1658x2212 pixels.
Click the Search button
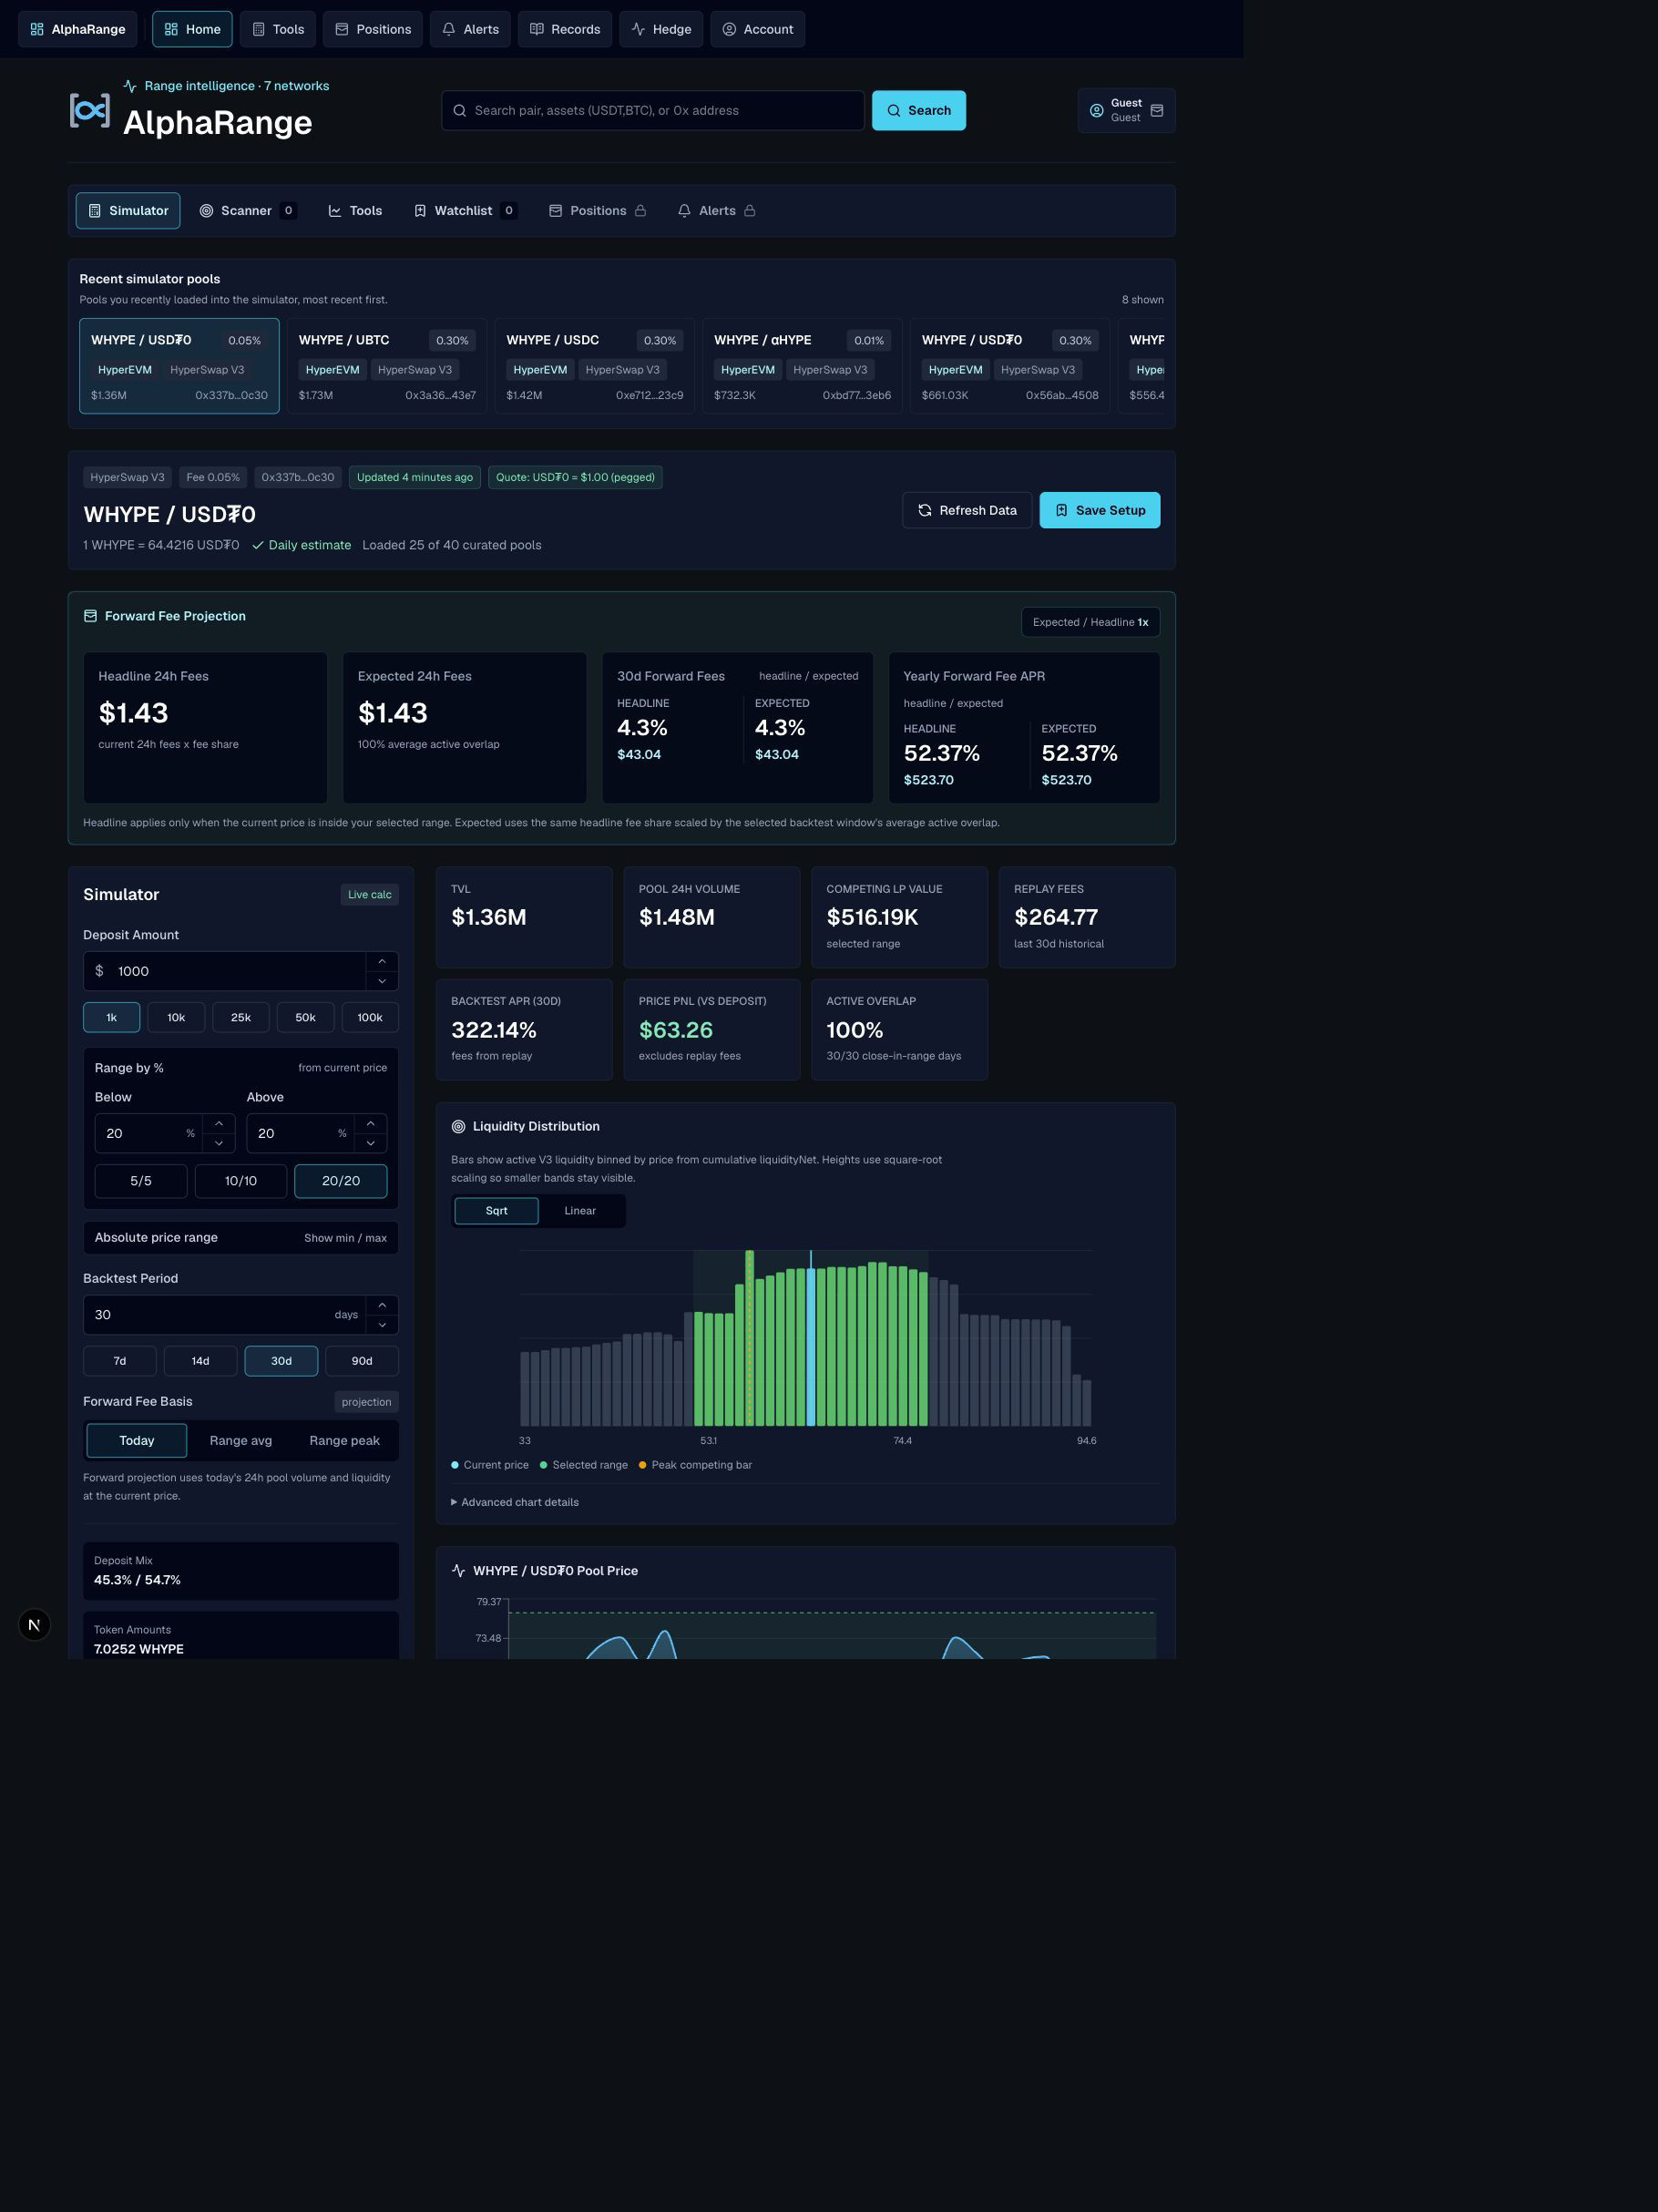click(x=919, y=111)
